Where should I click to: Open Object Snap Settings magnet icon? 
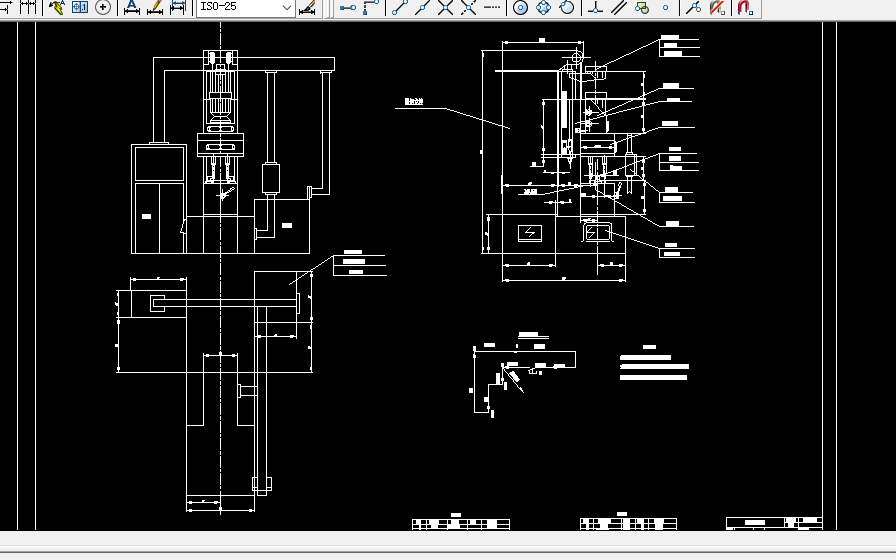745,7
